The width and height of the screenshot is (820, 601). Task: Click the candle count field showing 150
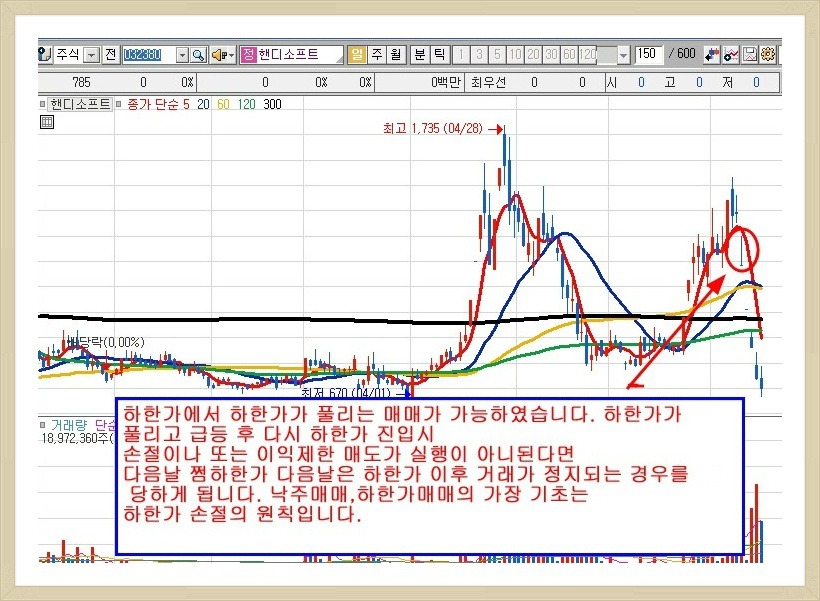[648, 54]
